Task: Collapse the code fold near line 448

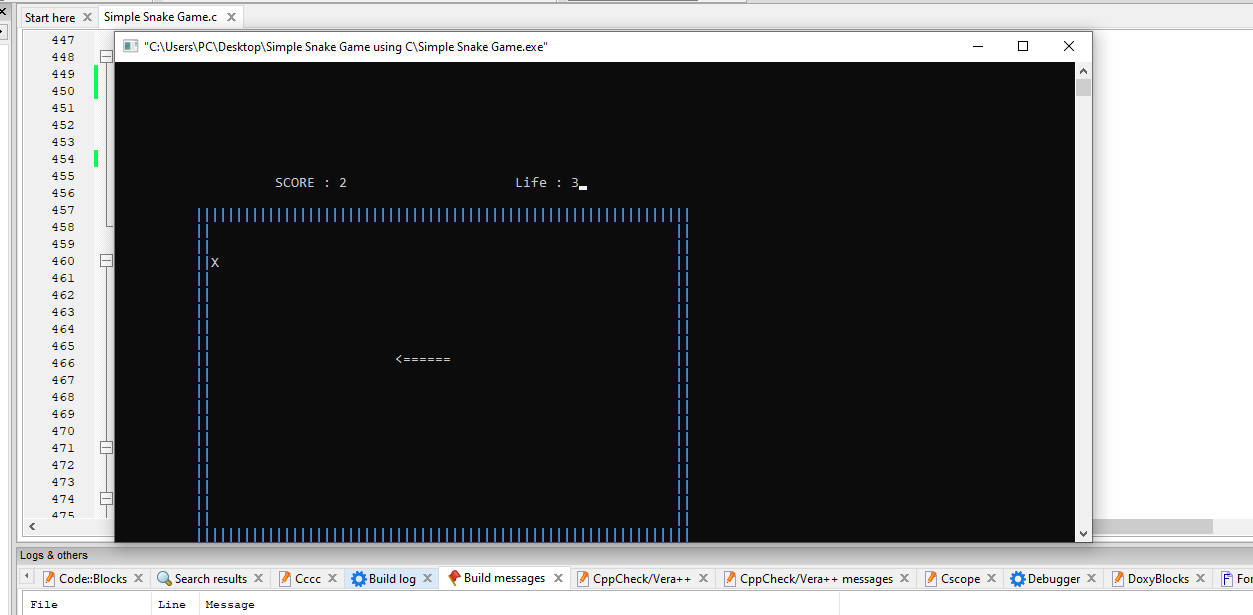Action: click(106, 56)
